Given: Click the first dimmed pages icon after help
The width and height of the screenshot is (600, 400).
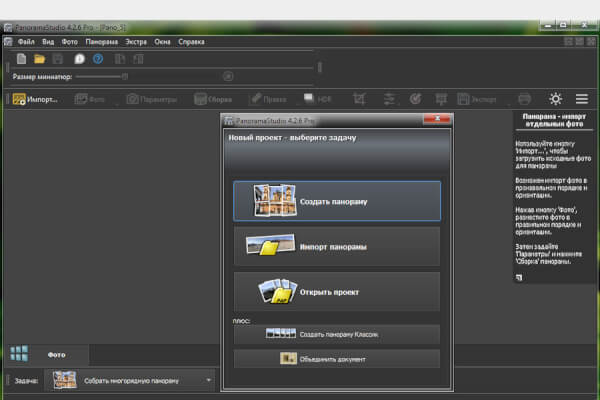Looking at the screenshot, I should coord(120,59).
